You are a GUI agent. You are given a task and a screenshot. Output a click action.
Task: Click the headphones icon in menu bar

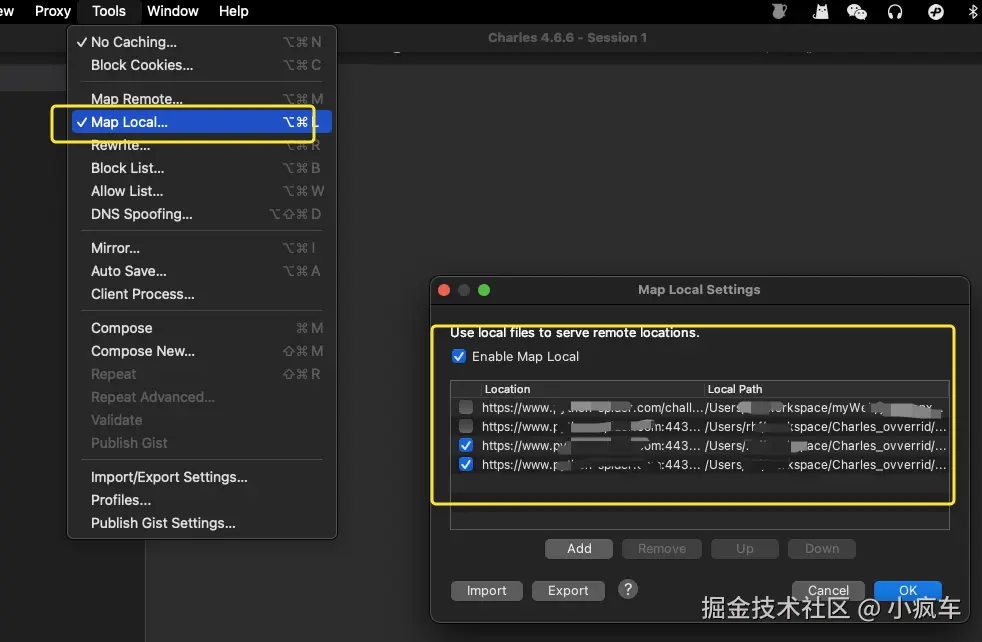(x=895, y=11)
